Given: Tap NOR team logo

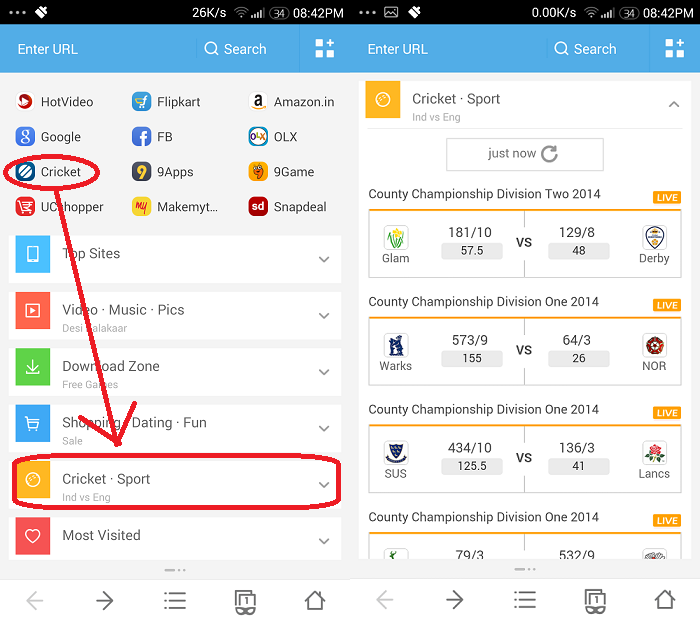Looking at the screenshot, I should pos(654,345).
